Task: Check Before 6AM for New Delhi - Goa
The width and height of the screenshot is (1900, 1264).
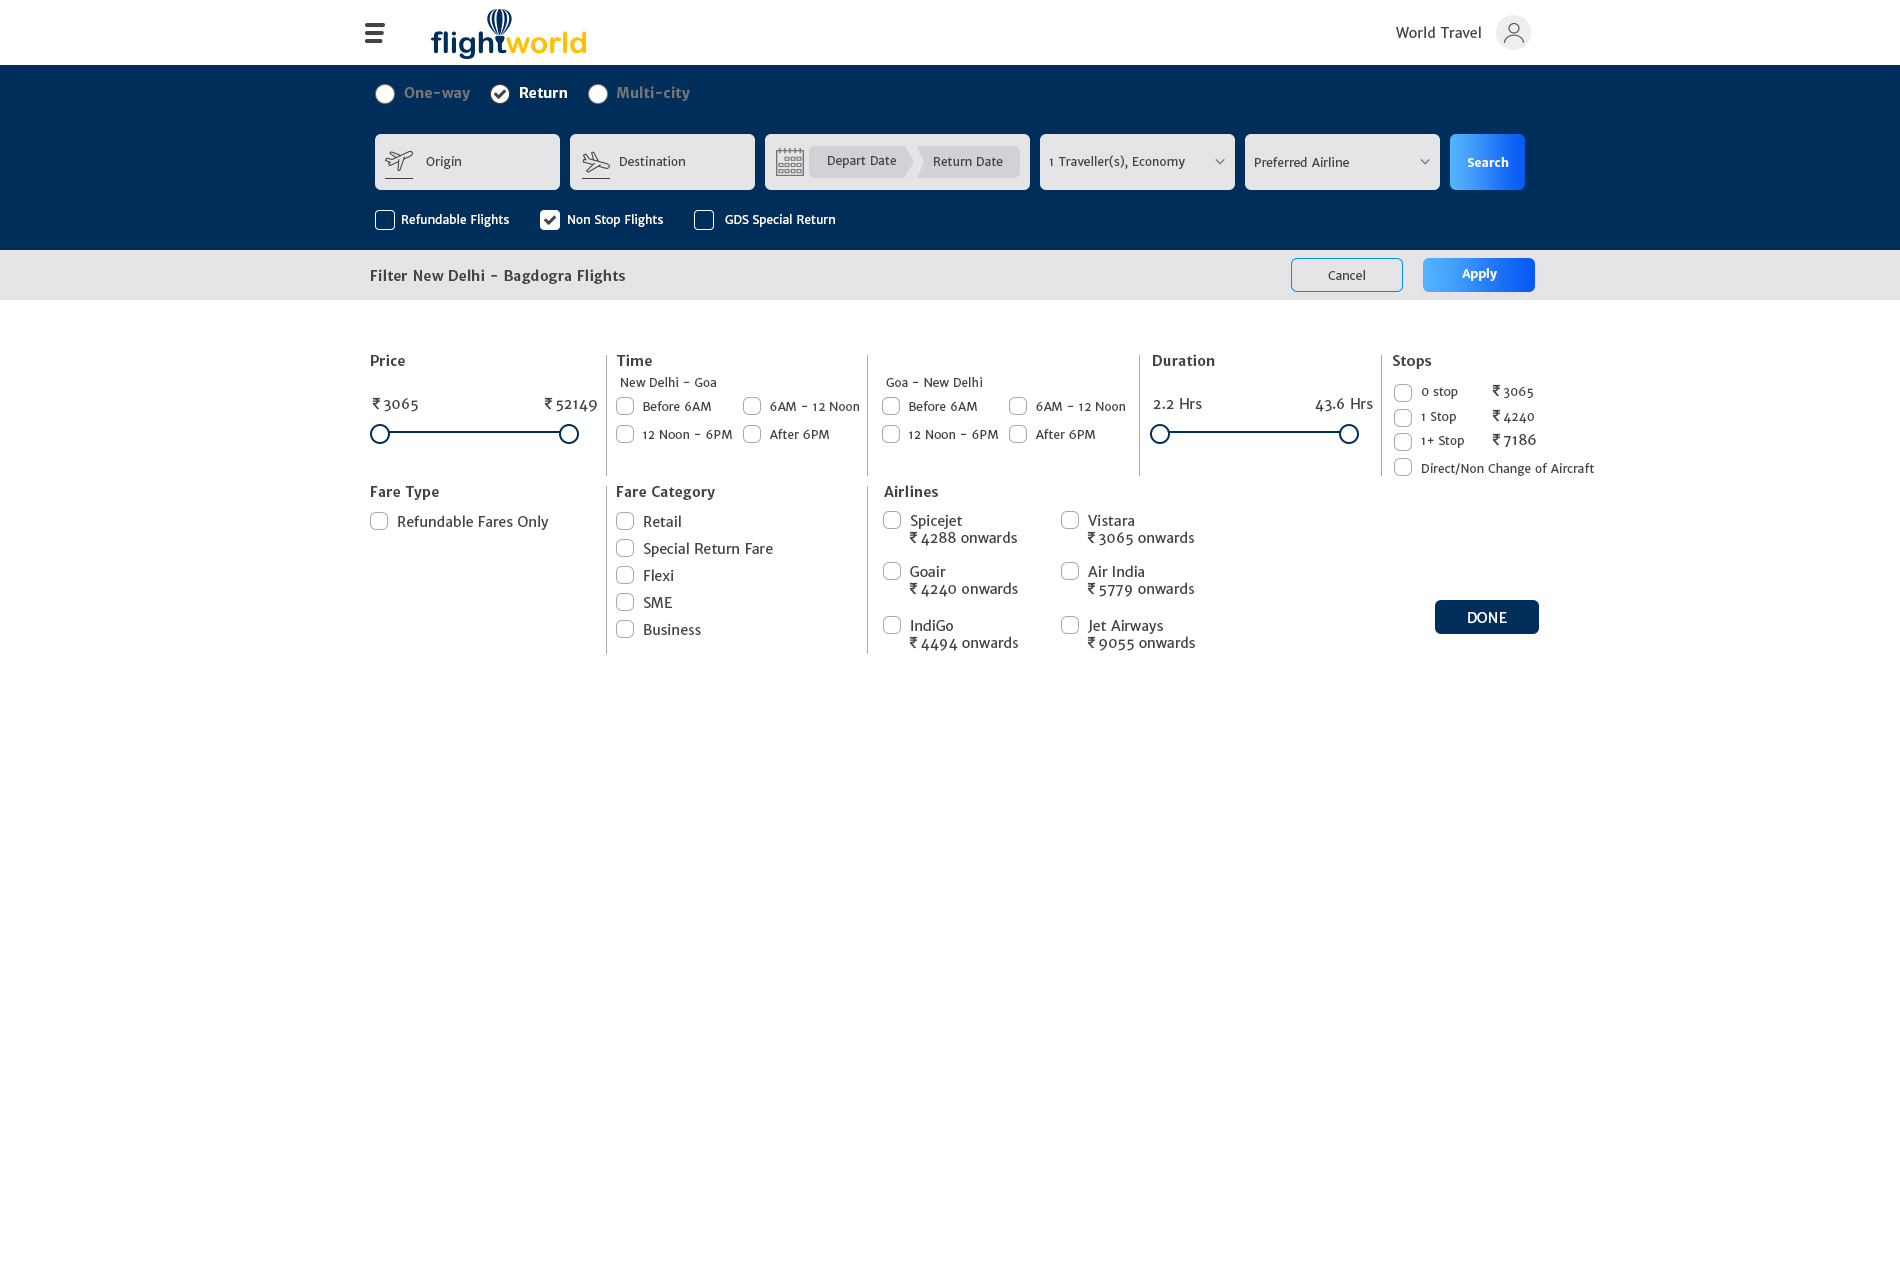Action: [x=625, y=406]
